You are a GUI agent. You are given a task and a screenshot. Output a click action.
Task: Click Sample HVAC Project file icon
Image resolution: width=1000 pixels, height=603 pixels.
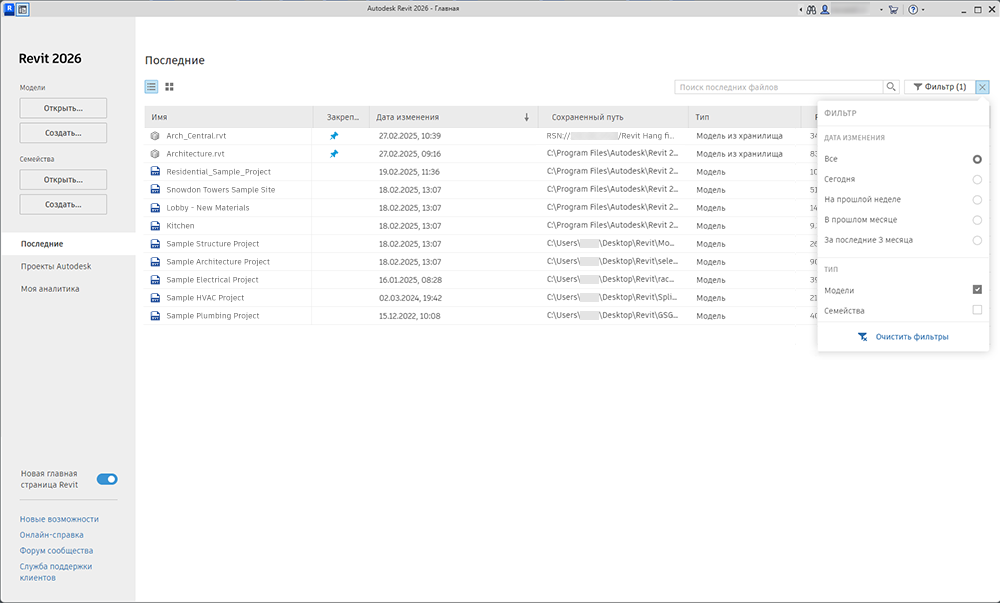(x=154, y=298)
